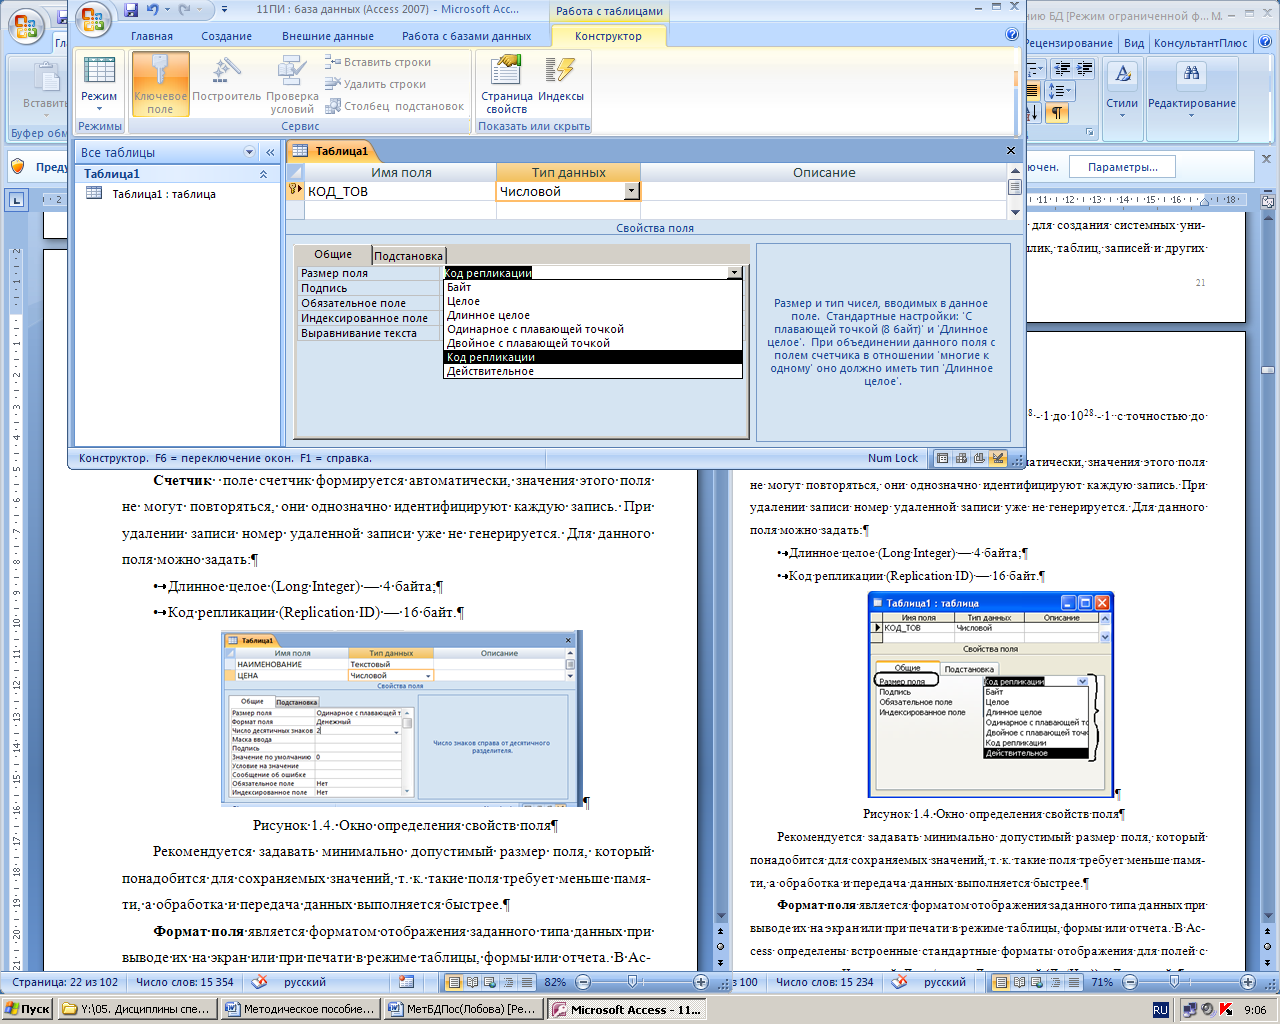
Task: Open the Редактирование group in Word
Action: click(1191, 88)
